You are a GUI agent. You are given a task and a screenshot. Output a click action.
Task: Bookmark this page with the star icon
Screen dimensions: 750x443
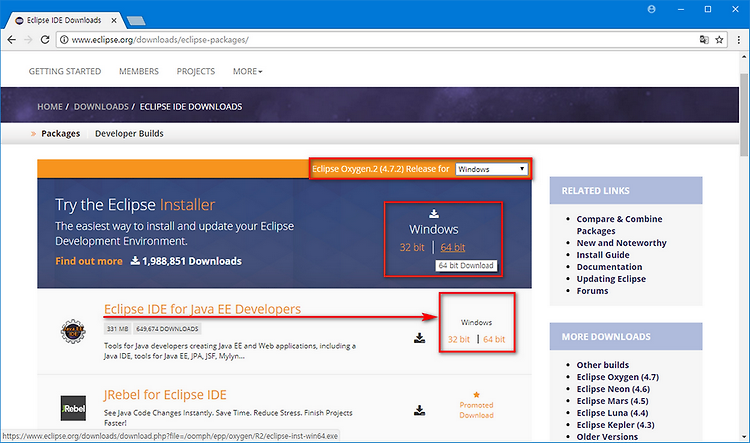pyautogui.click(x=719, y=40)
